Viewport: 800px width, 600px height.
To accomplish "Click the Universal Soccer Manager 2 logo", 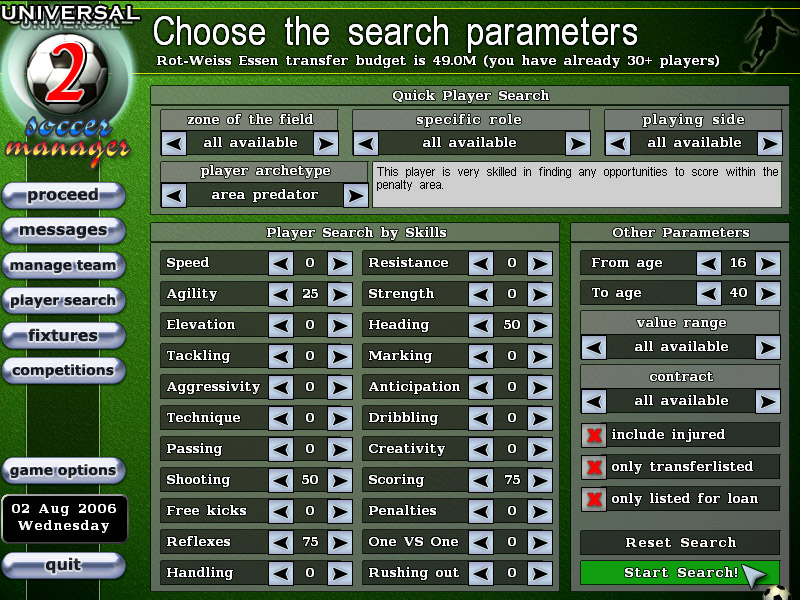I will 67,85.
